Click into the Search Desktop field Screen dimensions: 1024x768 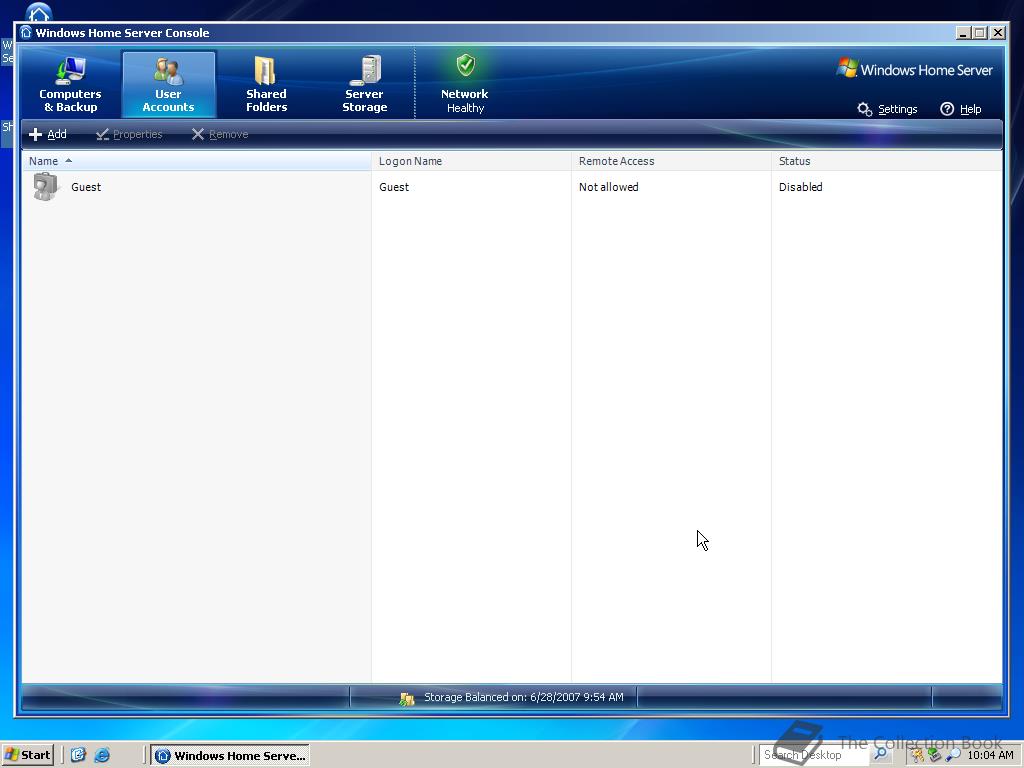tap(813, 755)
